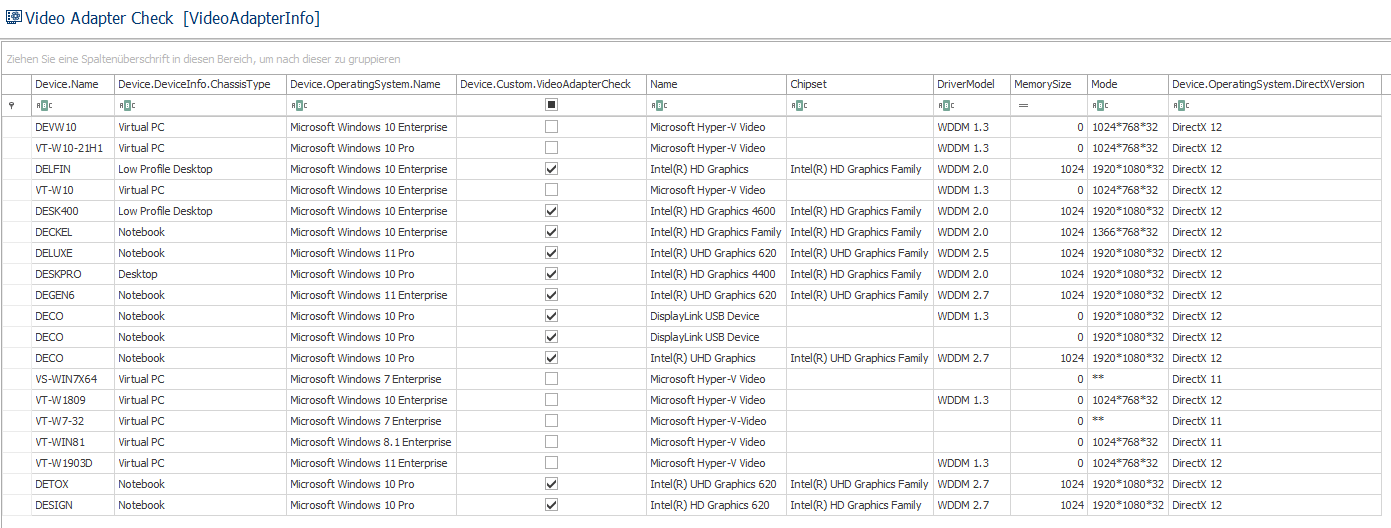Click the monitor icon beside Video Adapter Check title
This screenshot has width=1391, height=528.
[x=13, y=18]
